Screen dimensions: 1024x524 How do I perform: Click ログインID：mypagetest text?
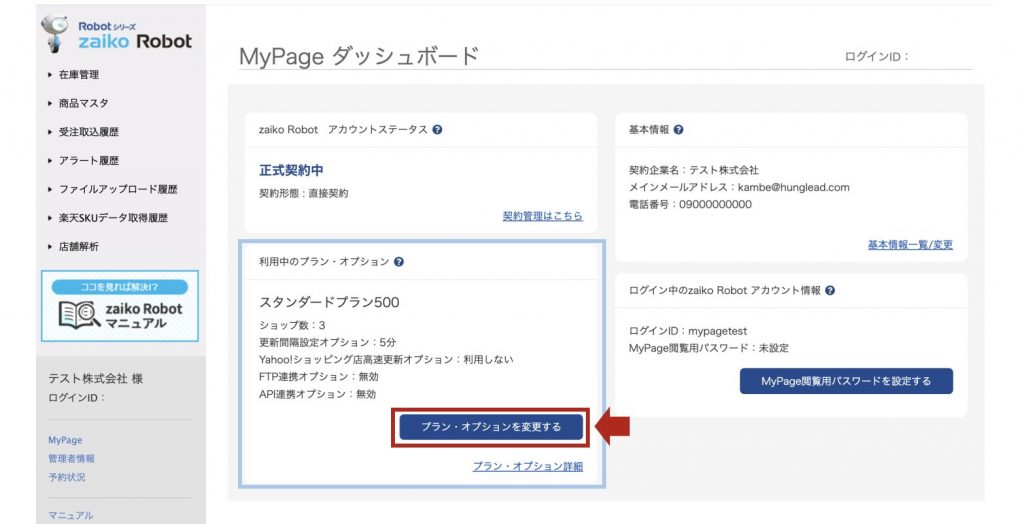(x=688, y=331)
